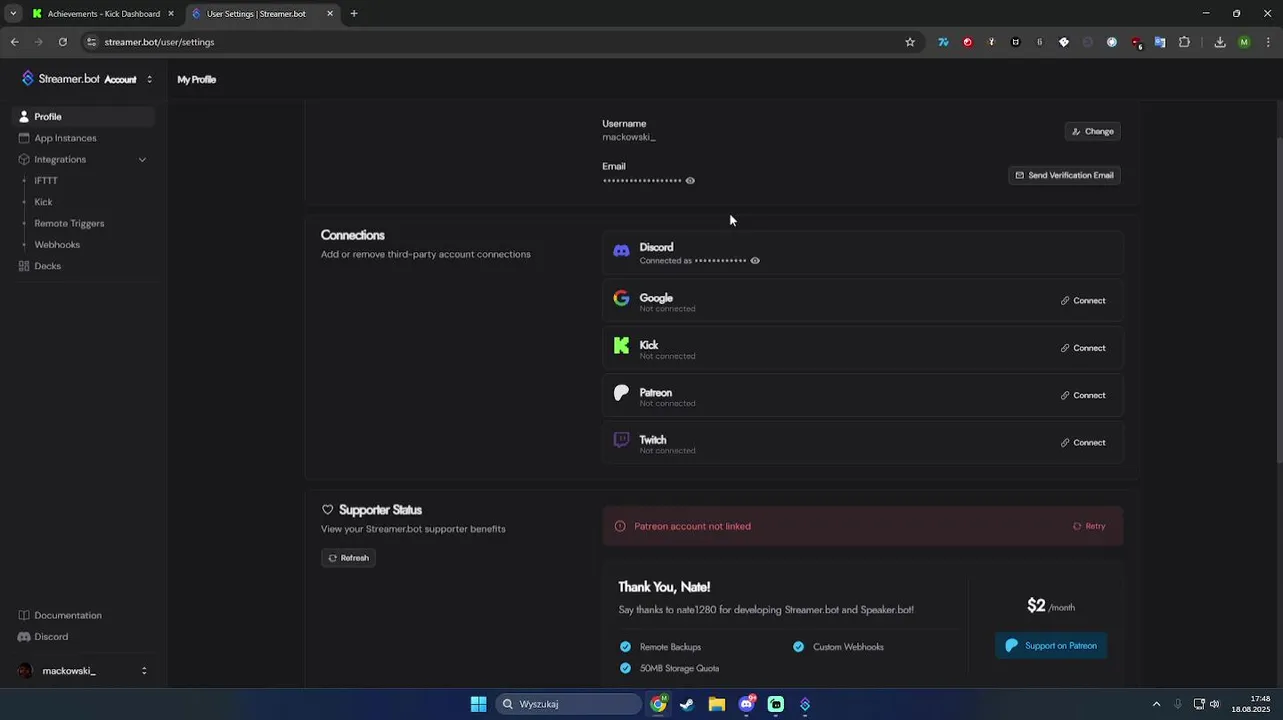
Task: Open Support on Patreon
Action: 1051,646
